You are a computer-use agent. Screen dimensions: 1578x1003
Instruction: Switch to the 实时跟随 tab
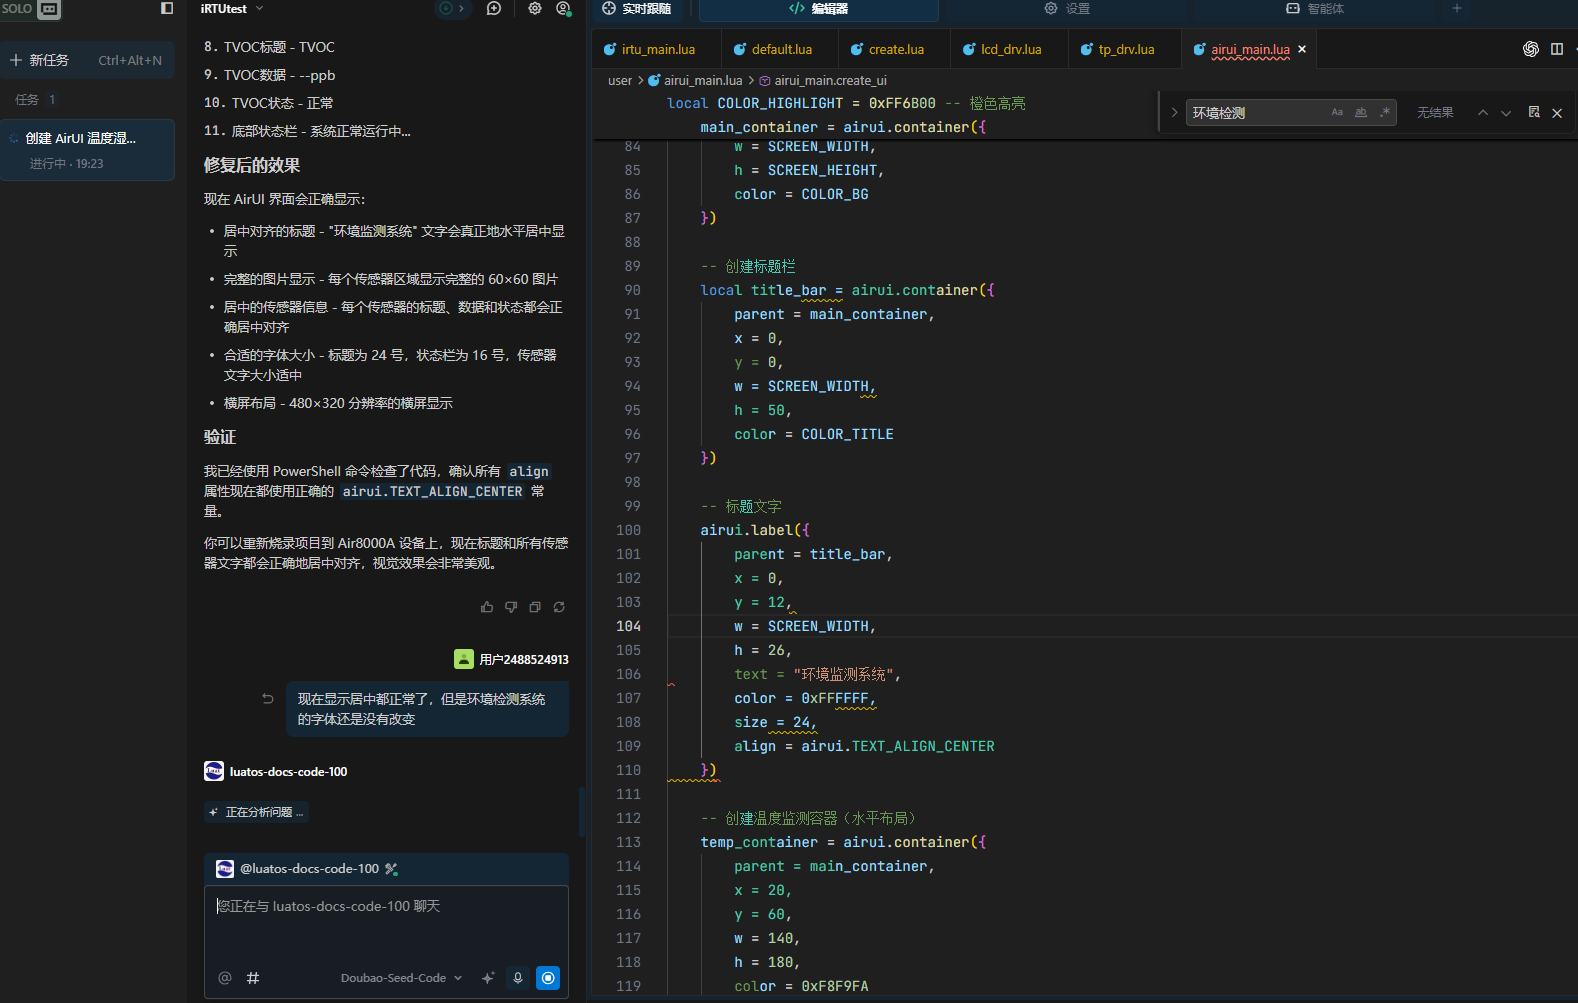click(637, 9)
